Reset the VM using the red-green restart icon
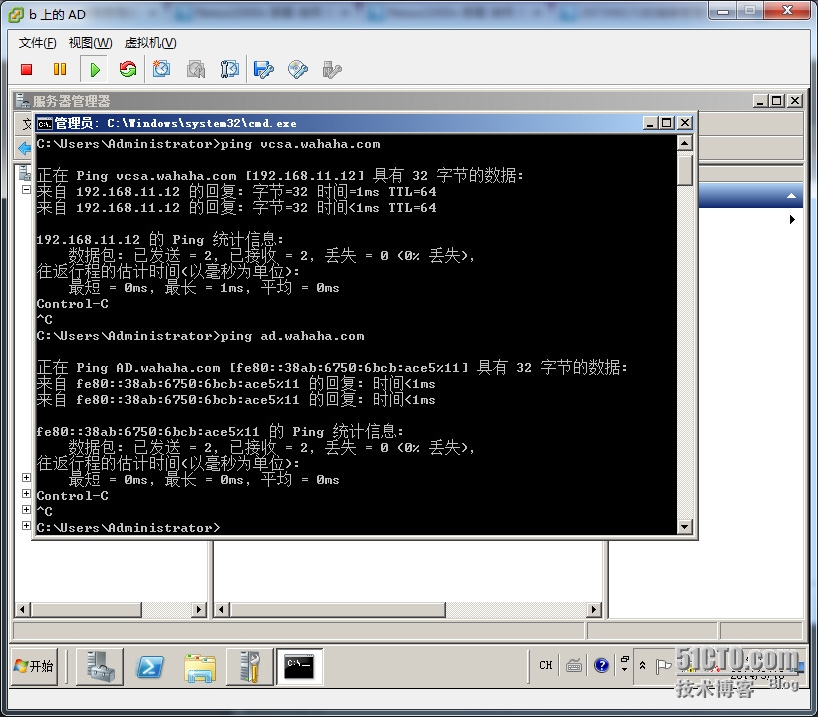 (x=128, y=69)
